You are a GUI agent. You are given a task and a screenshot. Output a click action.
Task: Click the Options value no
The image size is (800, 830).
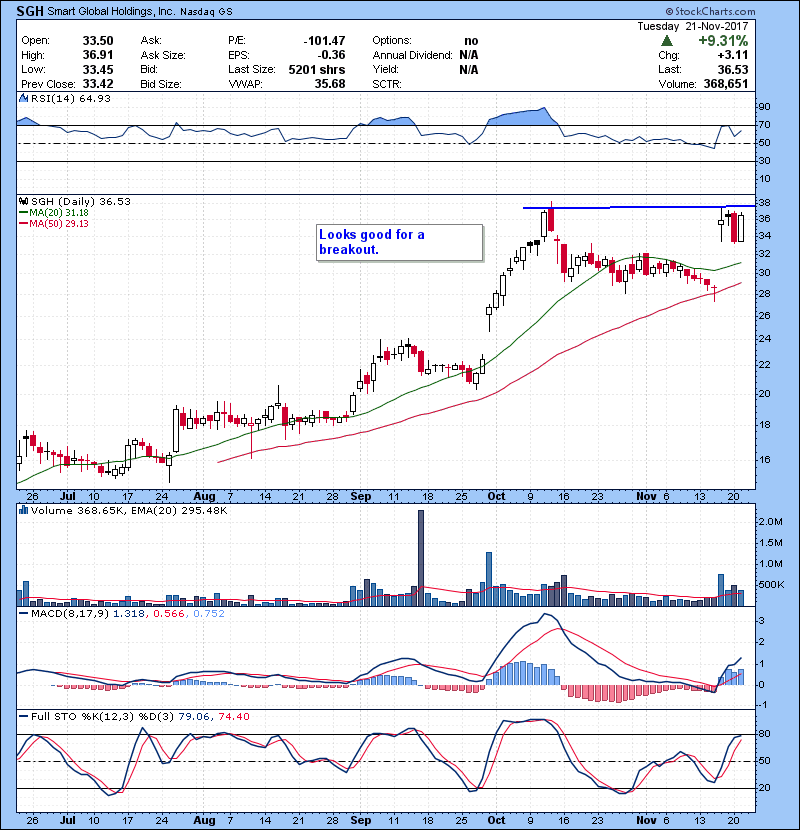pyautogui.click(x=471, y=41)
